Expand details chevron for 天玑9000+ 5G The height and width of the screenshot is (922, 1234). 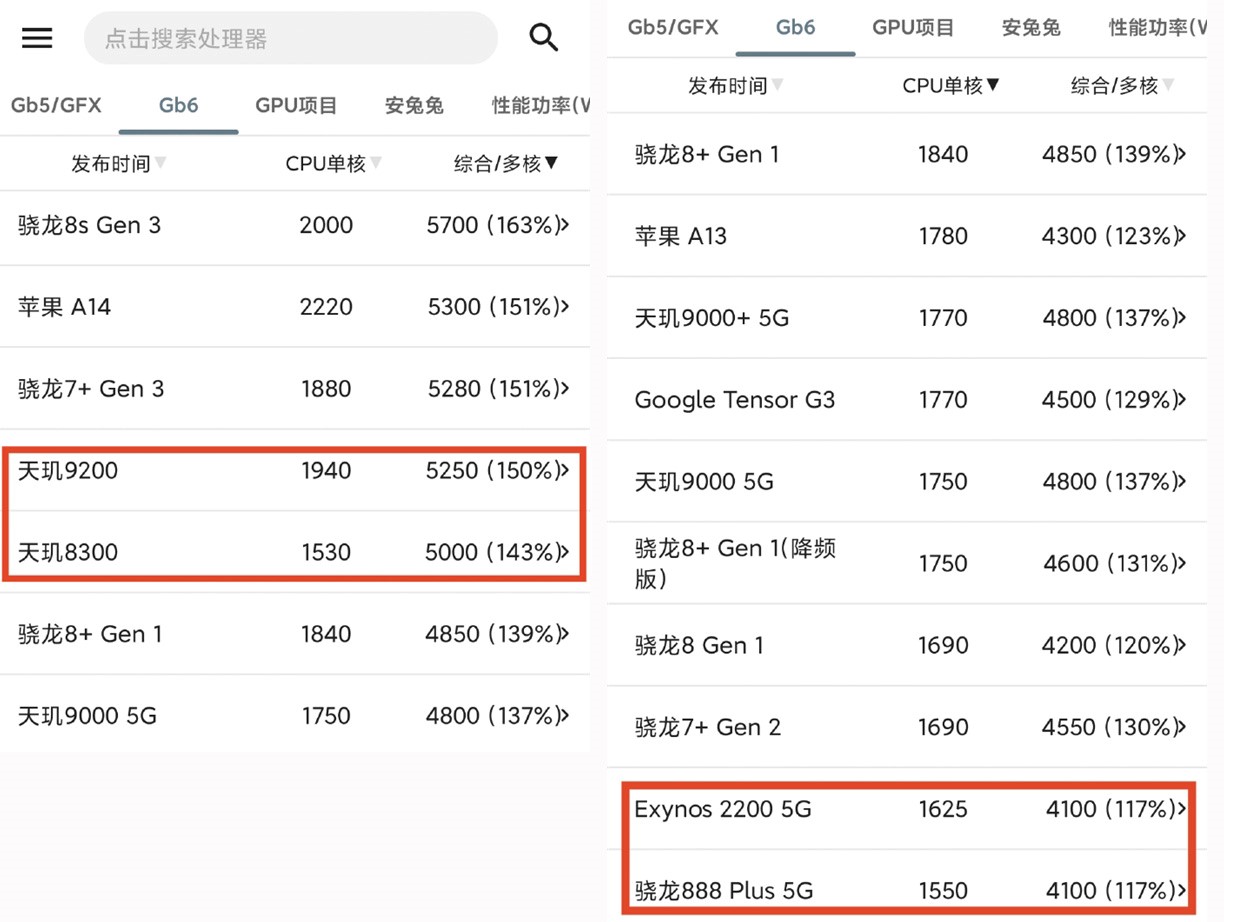tap(1182, 318)
